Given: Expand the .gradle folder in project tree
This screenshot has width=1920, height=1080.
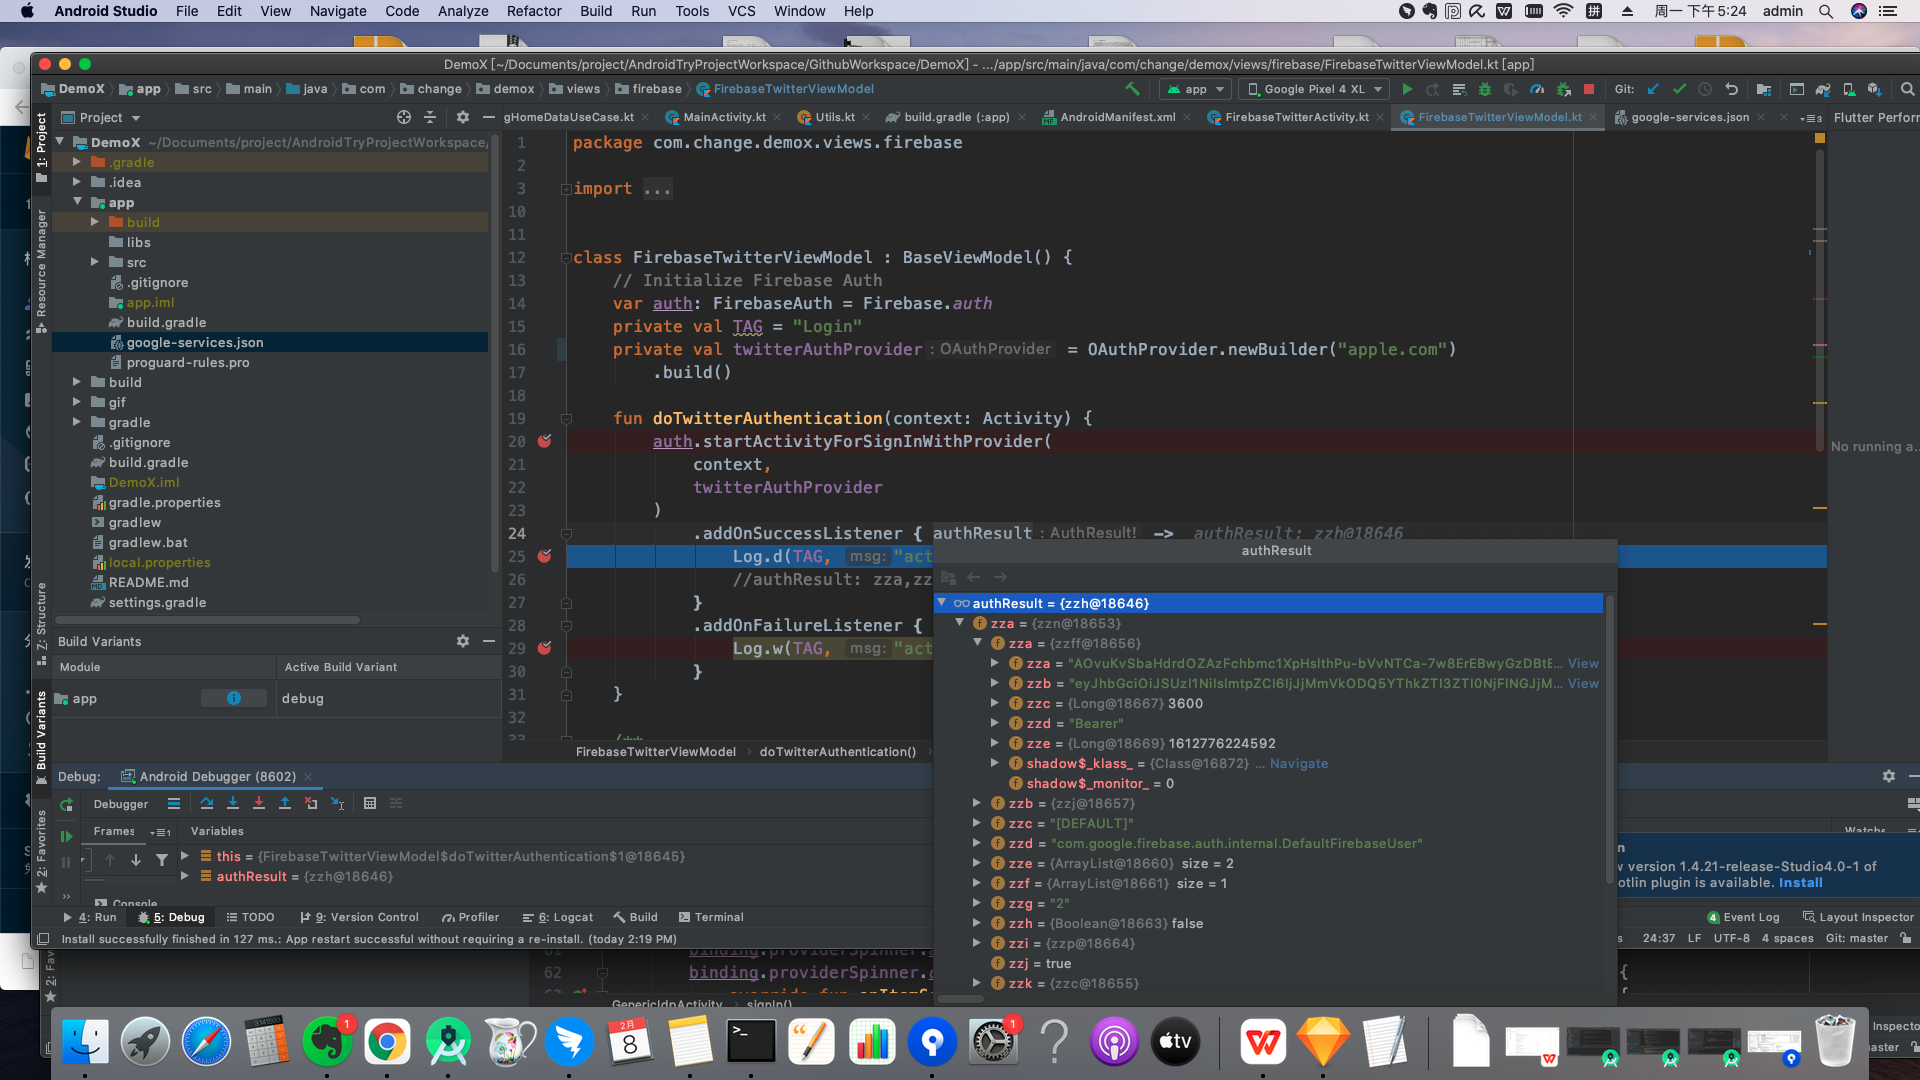Looking at the screenshot, I should [x=77, y=162].
